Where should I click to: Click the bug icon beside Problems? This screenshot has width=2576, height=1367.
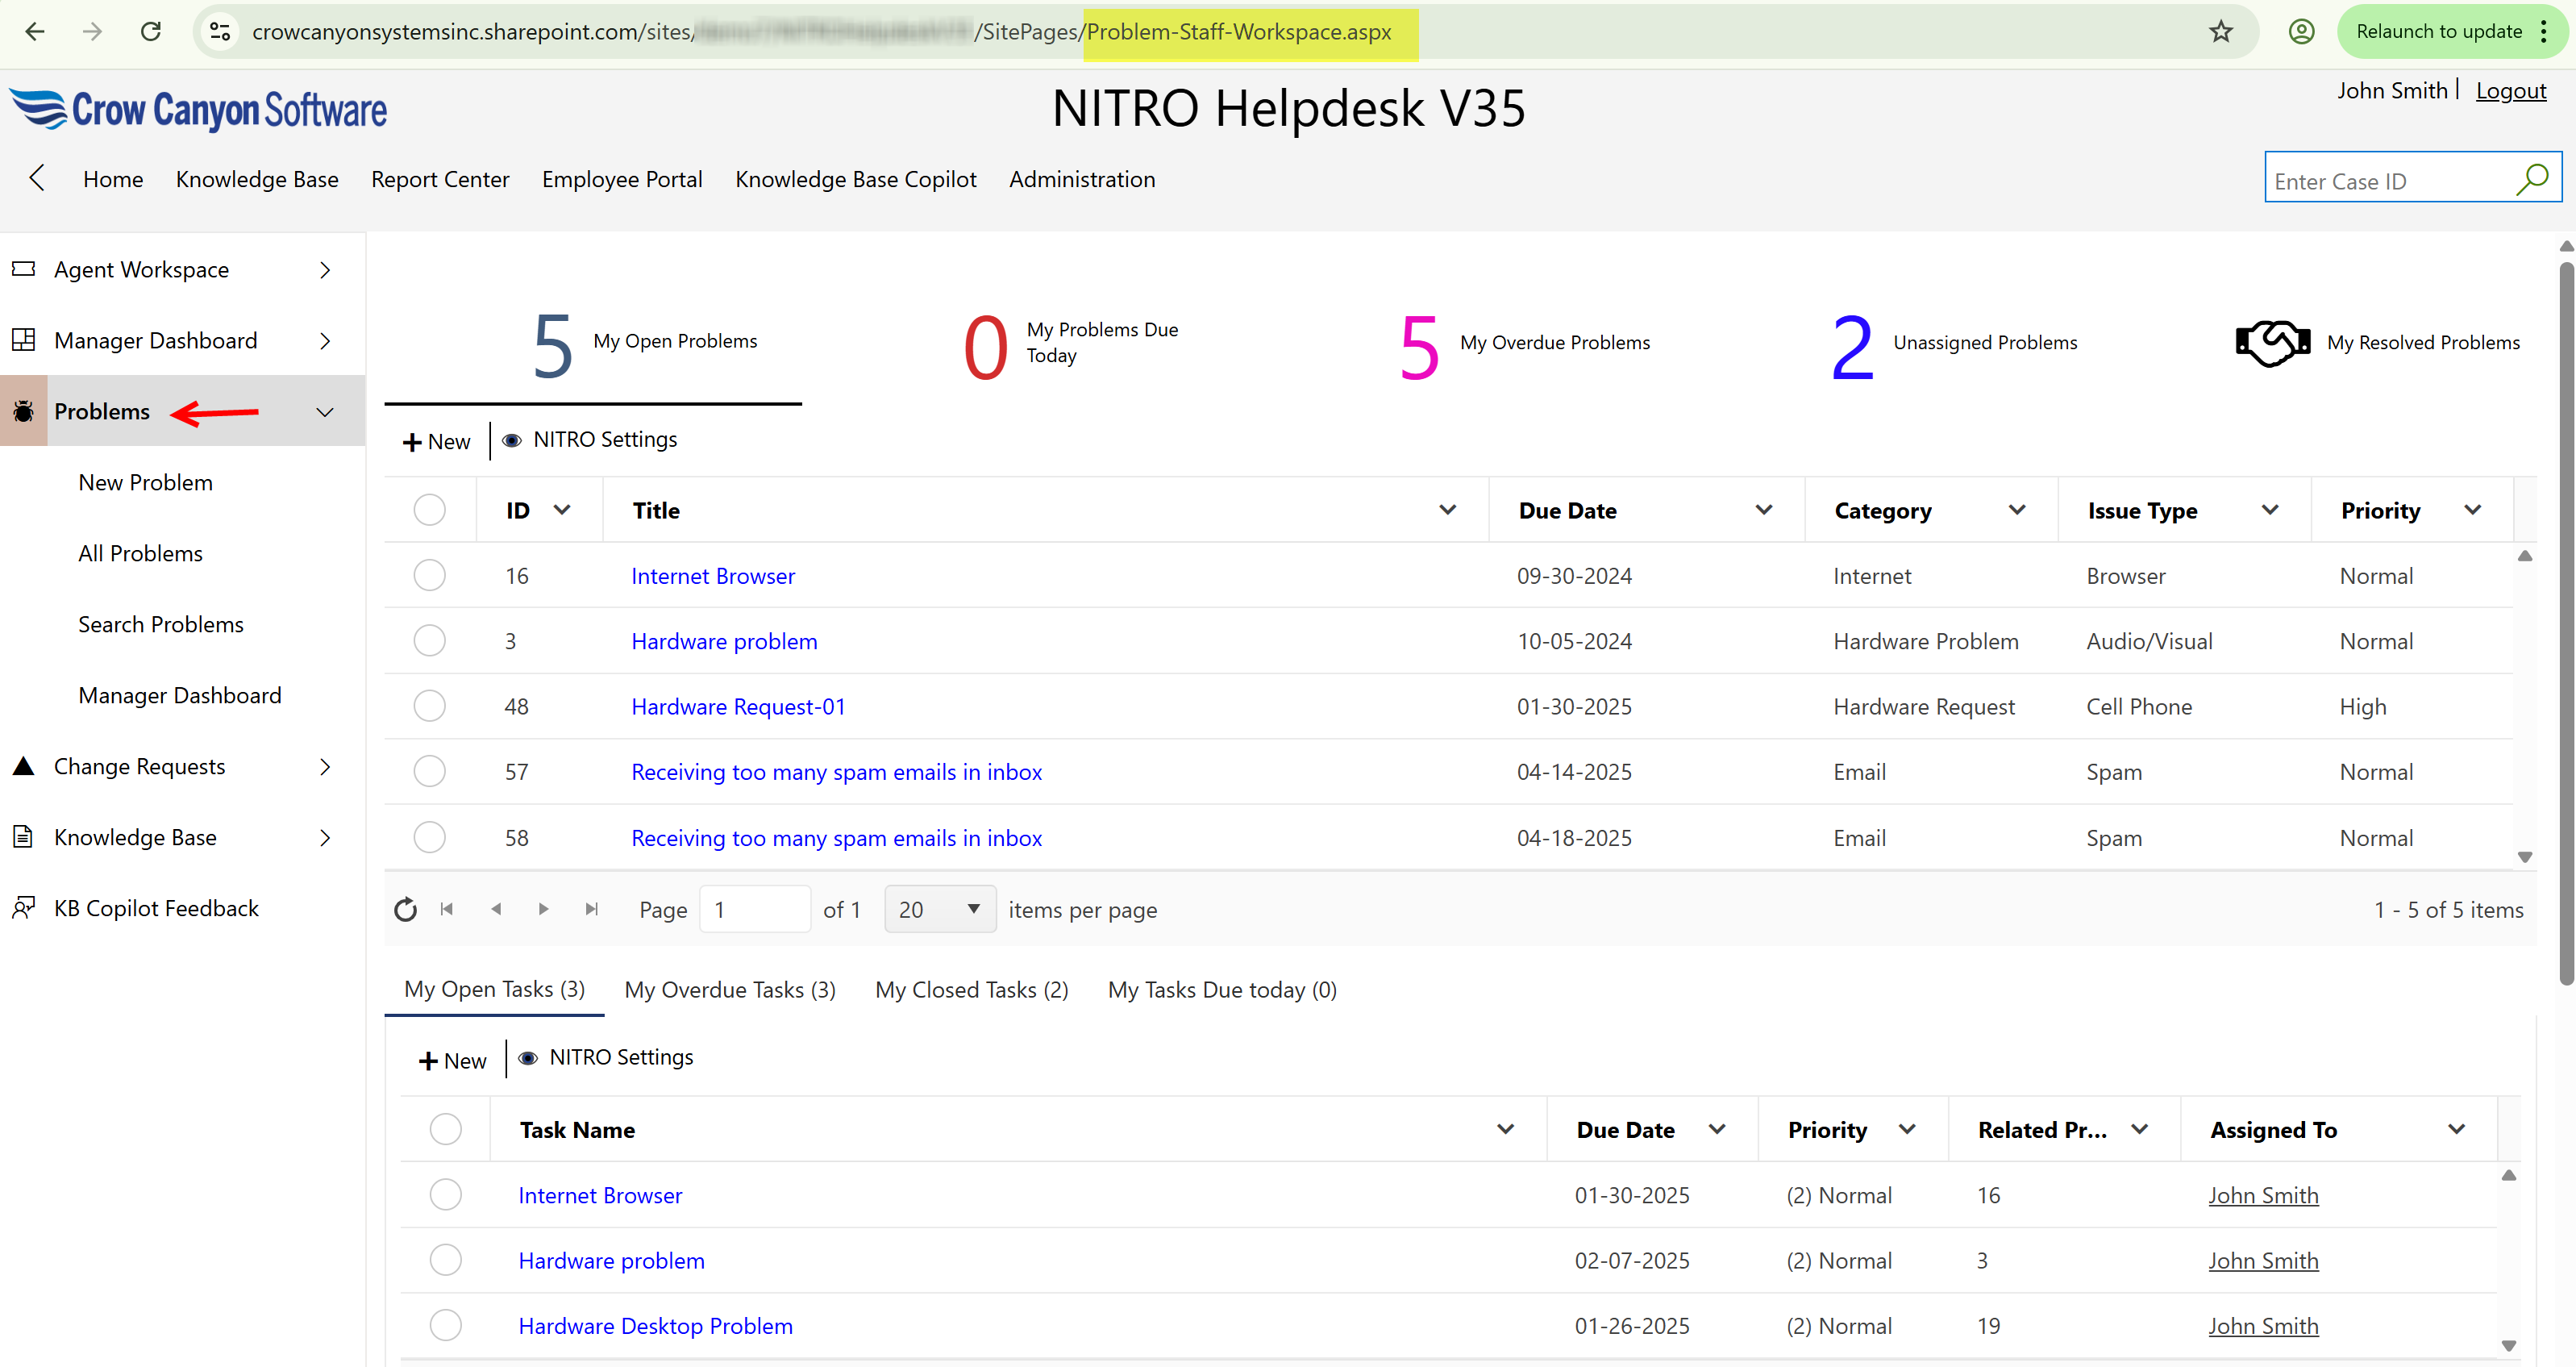point(24,411)
